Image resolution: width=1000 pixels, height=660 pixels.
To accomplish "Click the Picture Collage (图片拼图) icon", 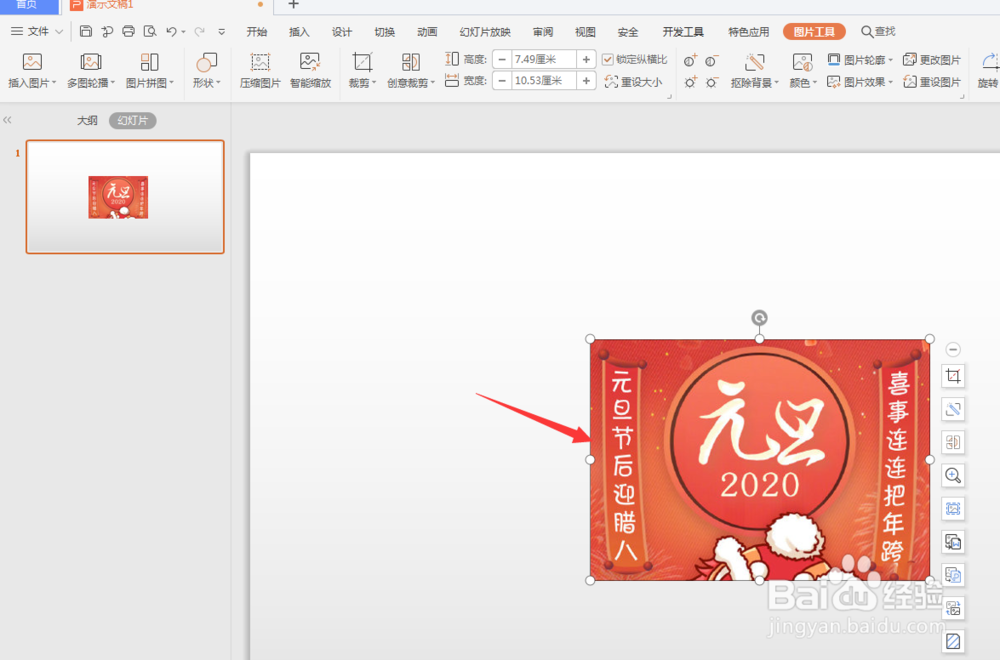I will click(149, 62).
